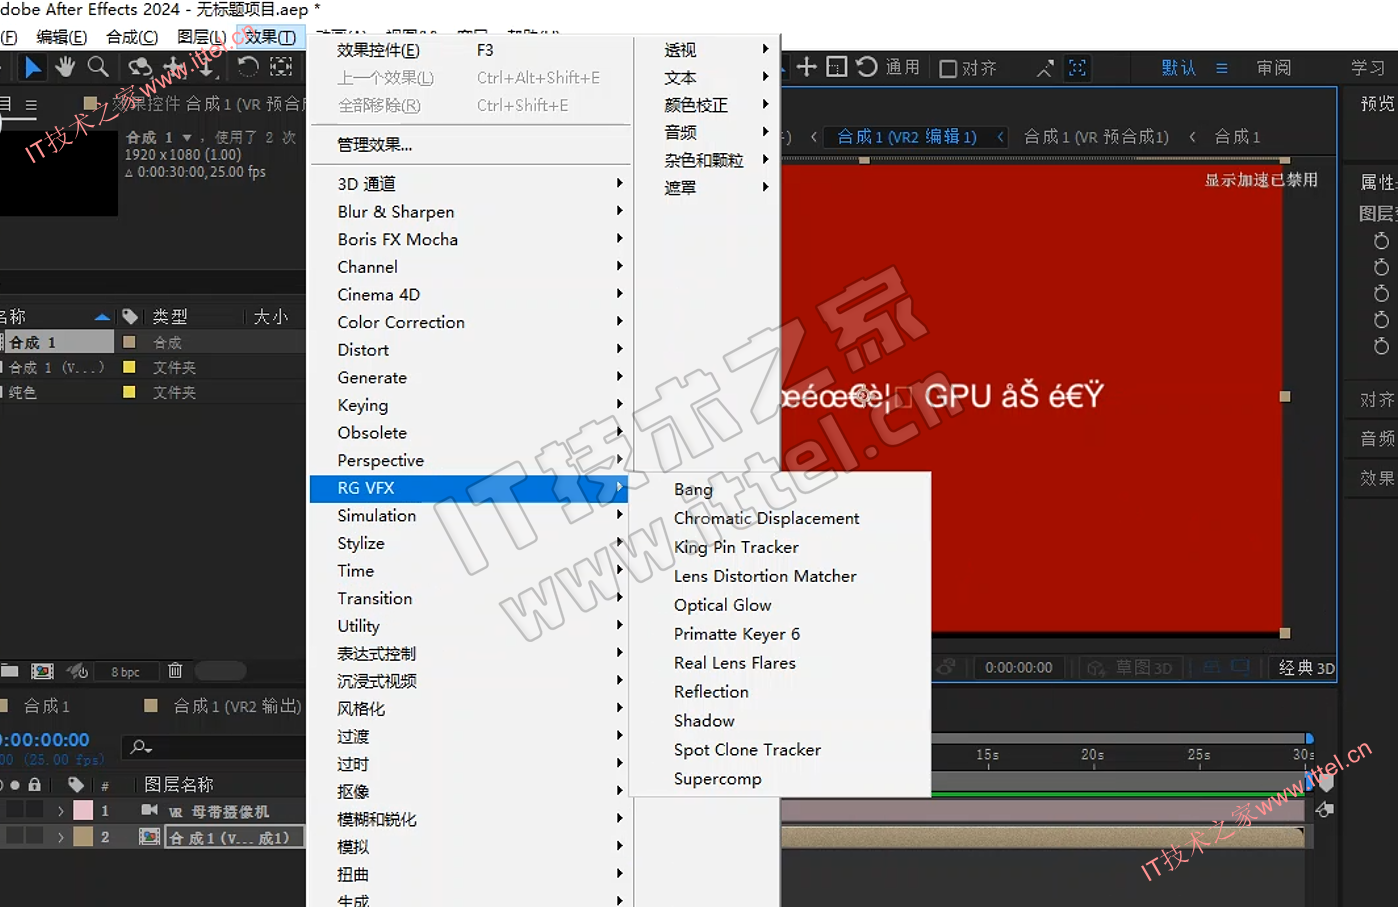Select the Zoom magnifier tool
The image size is (1398, 907).
pos(98,67)
